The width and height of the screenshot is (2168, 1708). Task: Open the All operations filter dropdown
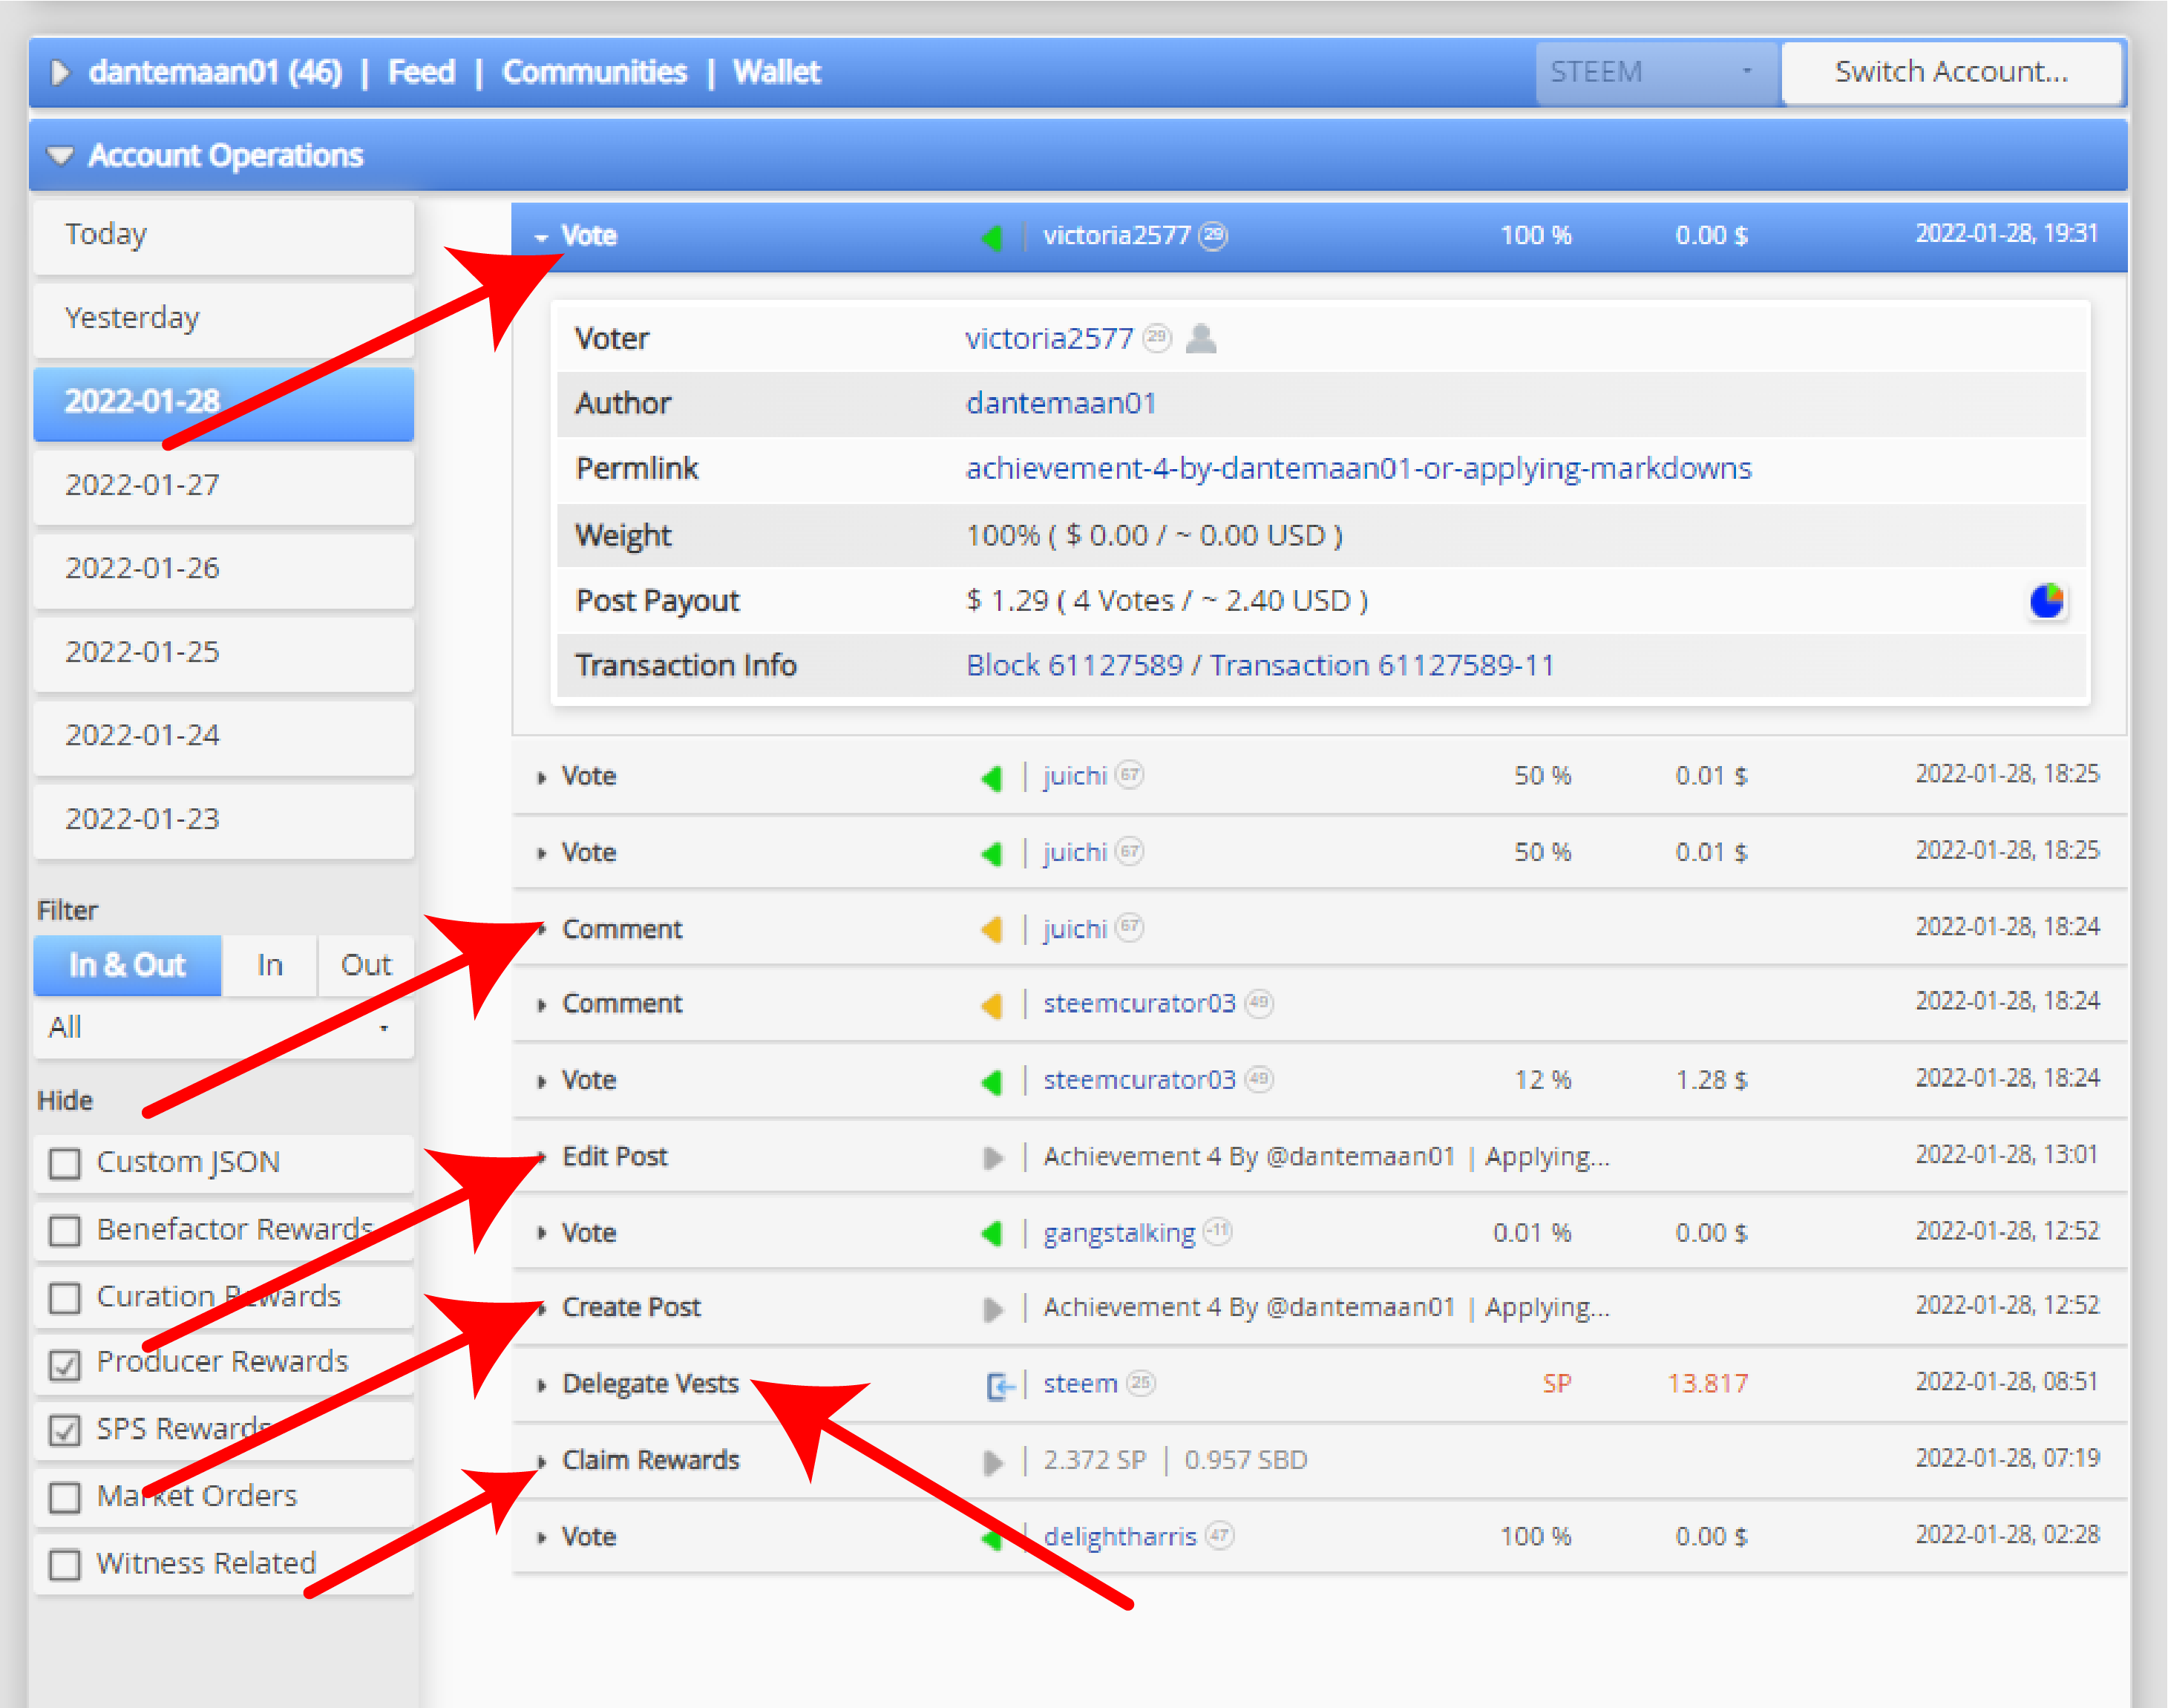(x=224, y=1028)
